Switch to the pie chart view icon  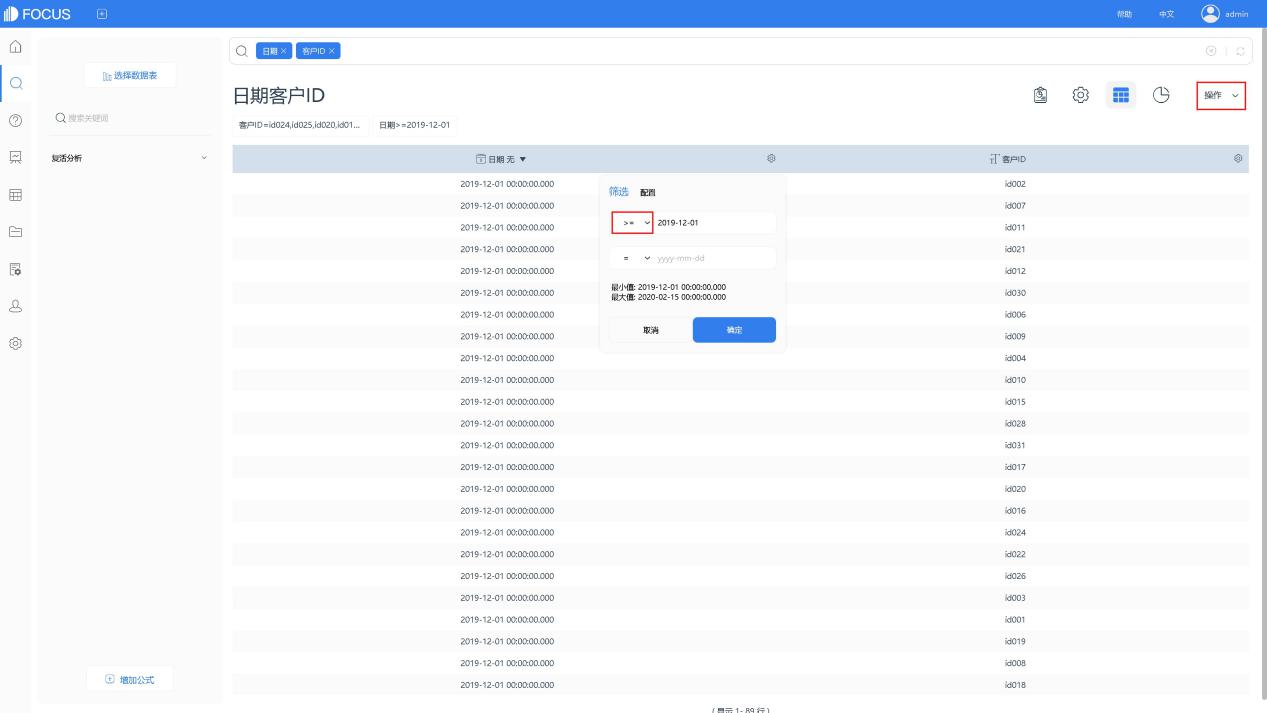click(1160, 95)
